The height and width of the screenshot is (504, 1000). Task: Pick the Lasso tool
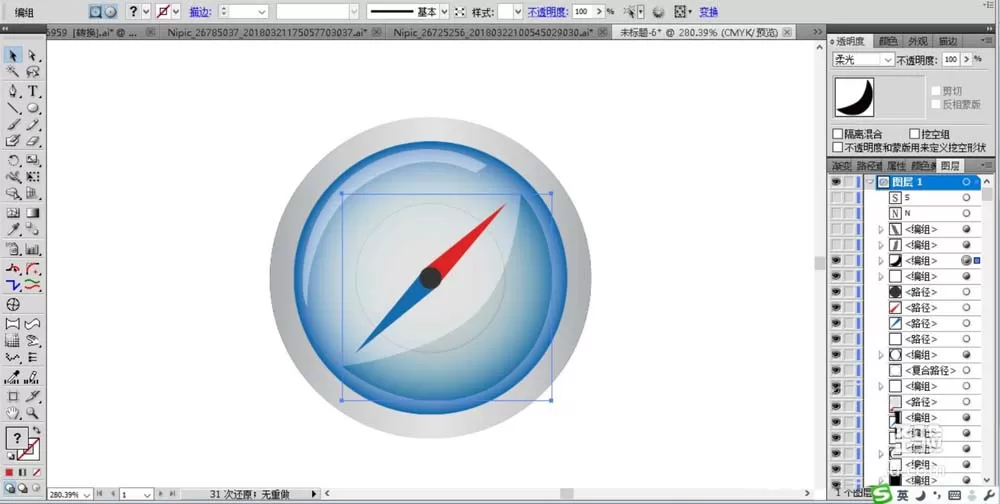33,72
